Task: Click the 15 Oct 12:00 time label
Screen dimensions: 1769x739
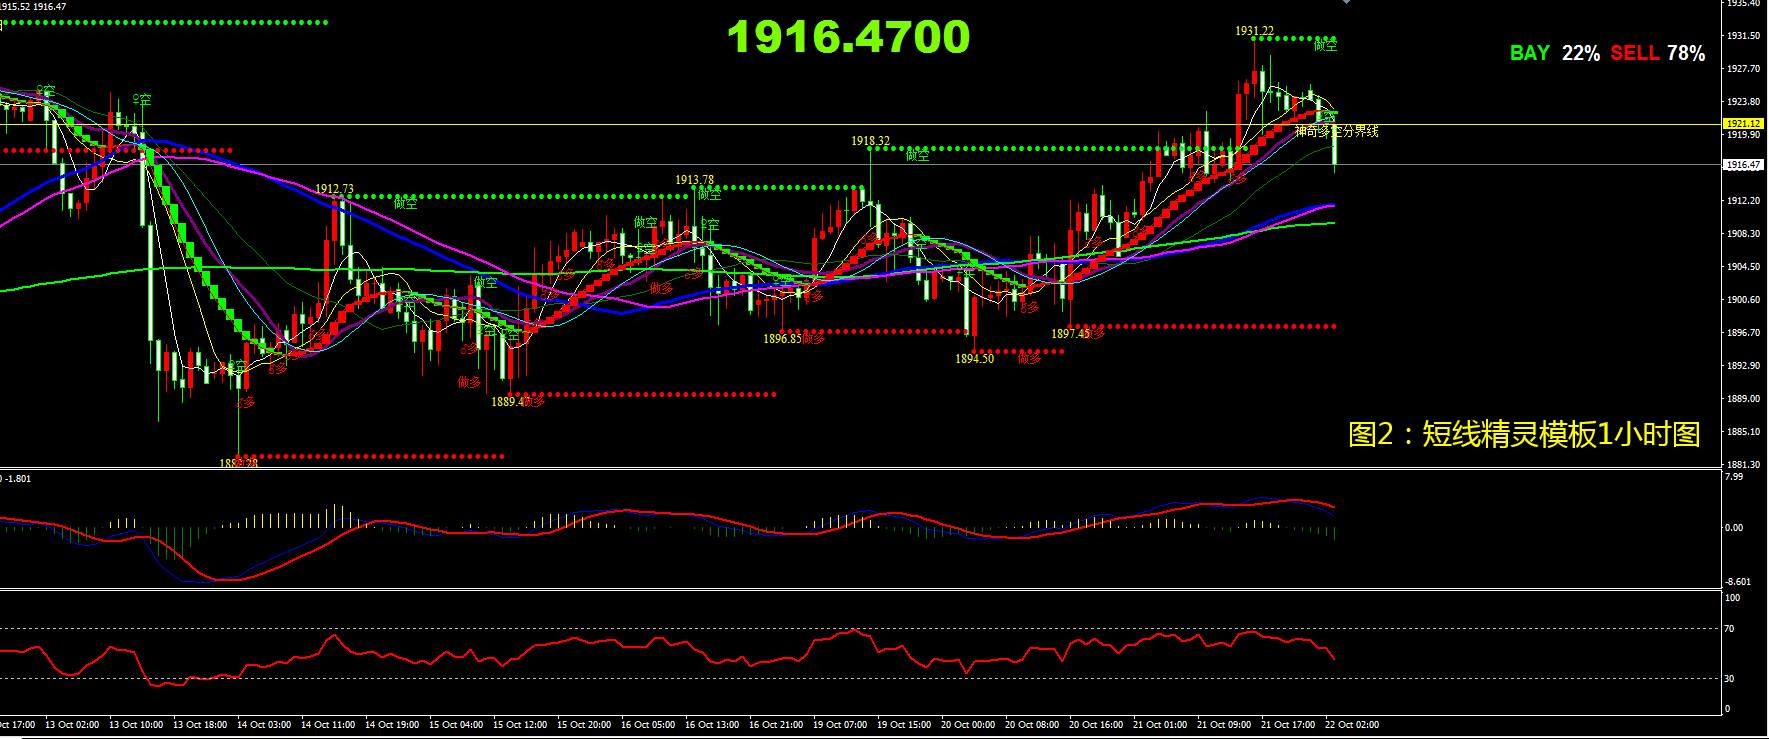Action: click(x=520, y=725)
